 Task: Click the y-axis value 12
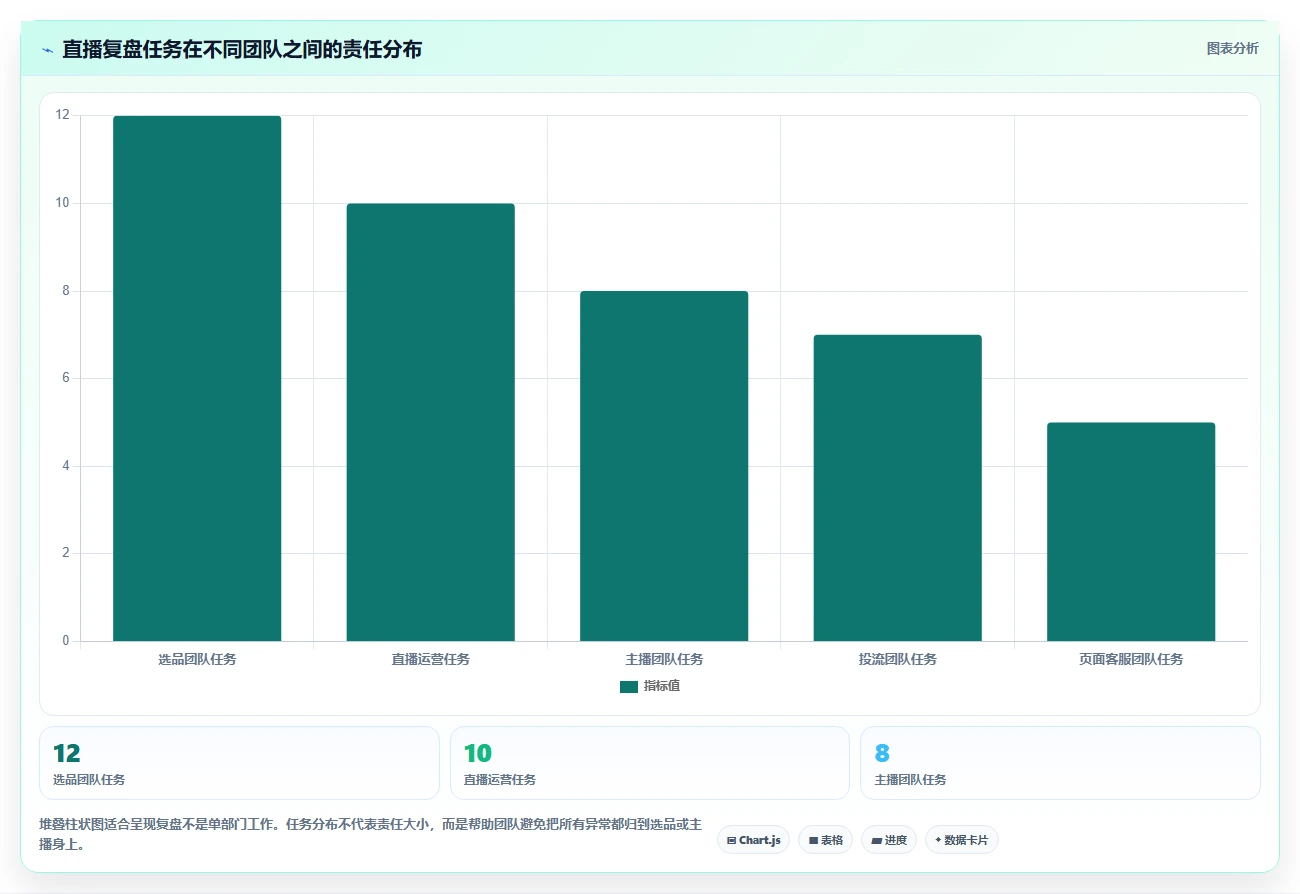point(63,116)
